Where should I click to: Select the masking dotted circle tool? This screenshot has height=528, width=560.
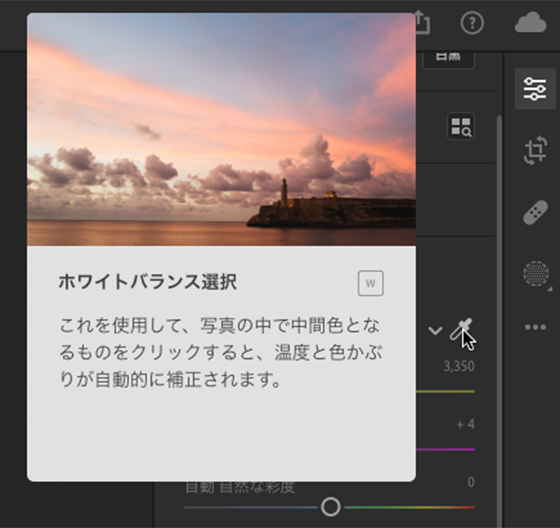coord(536,273)
